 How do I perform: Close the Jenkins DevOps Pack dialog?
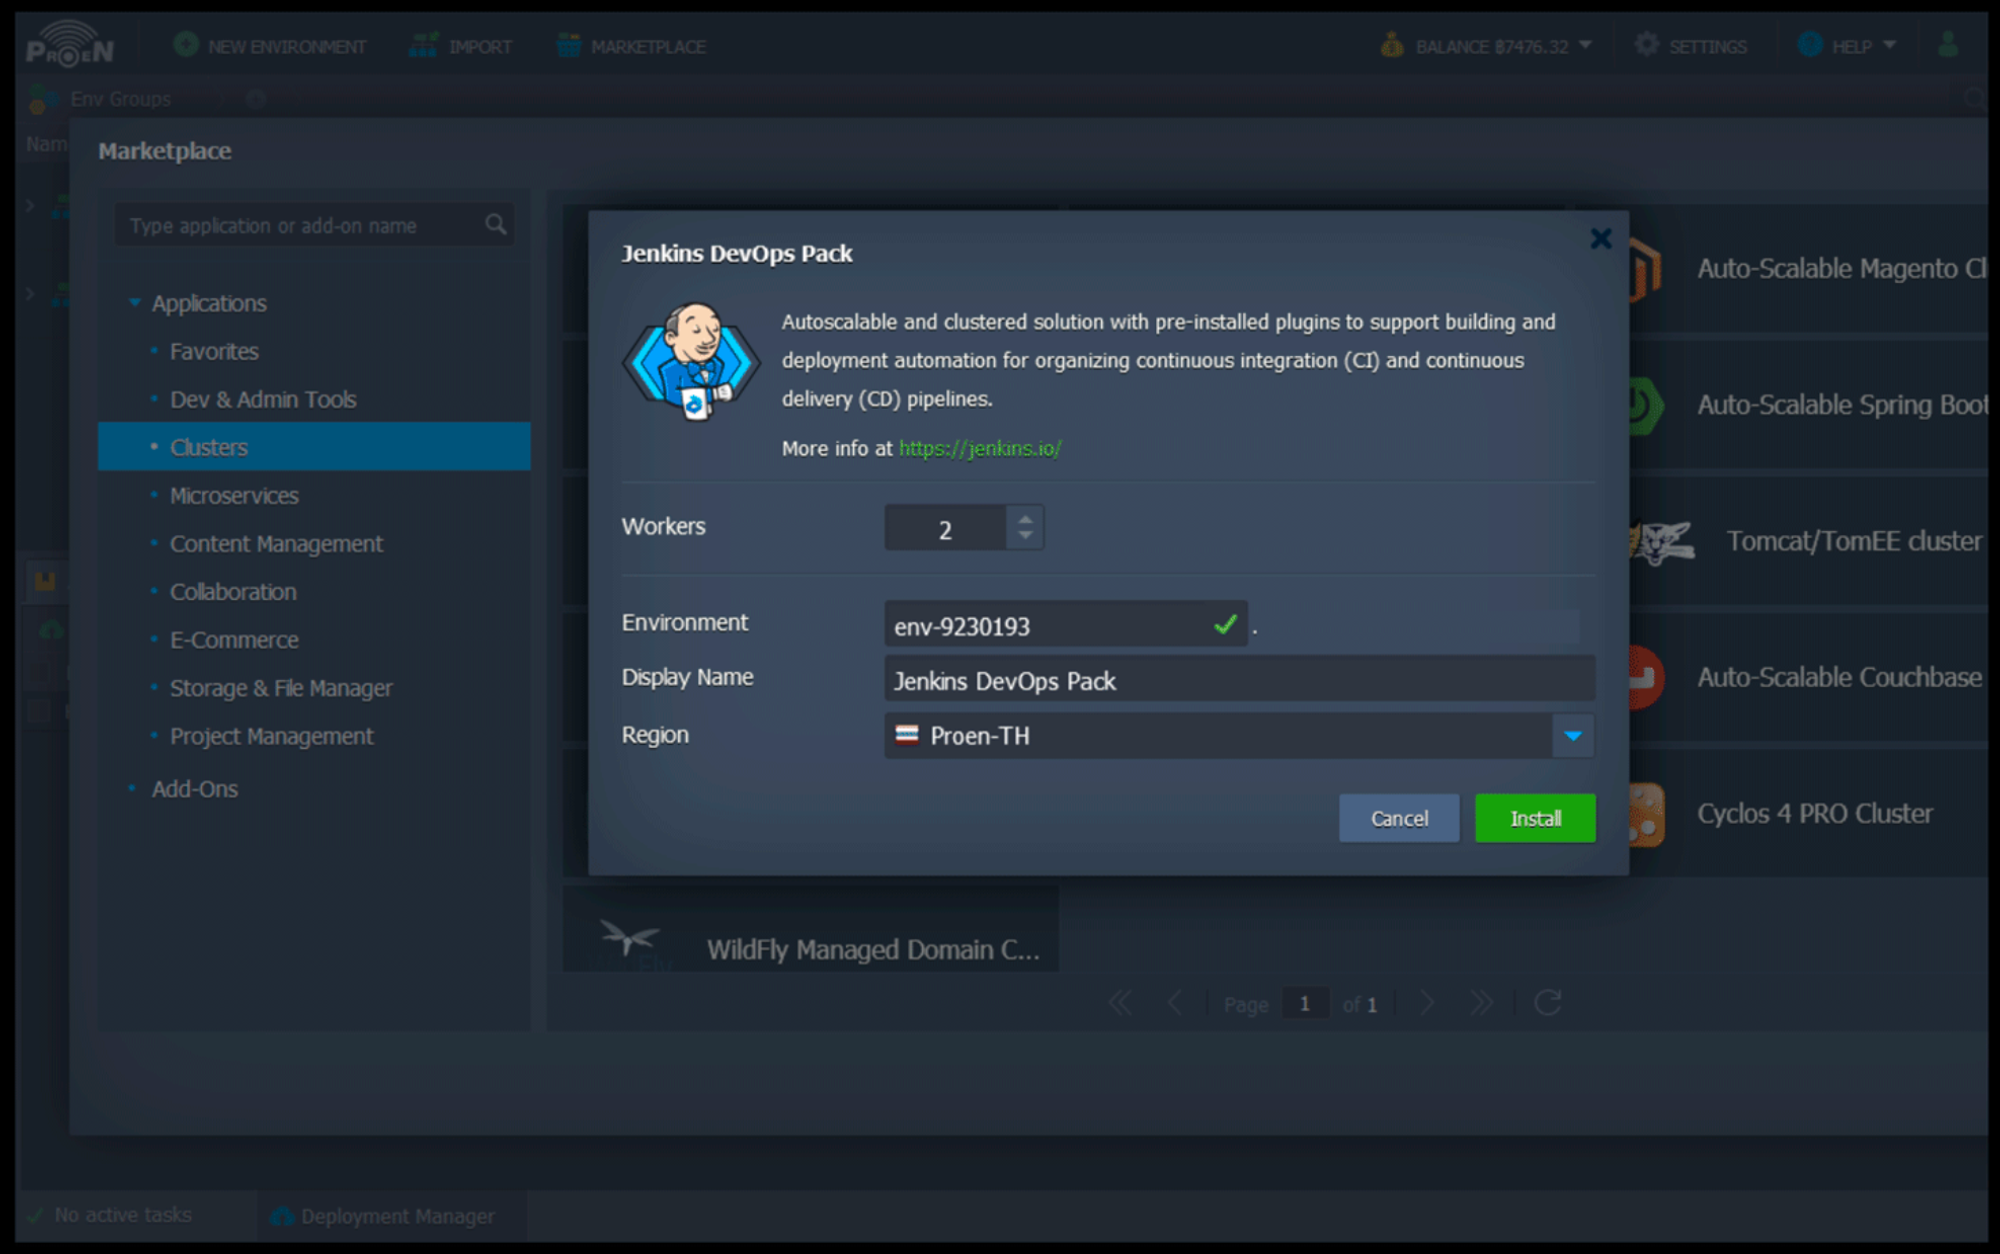tap(1601, 238)
